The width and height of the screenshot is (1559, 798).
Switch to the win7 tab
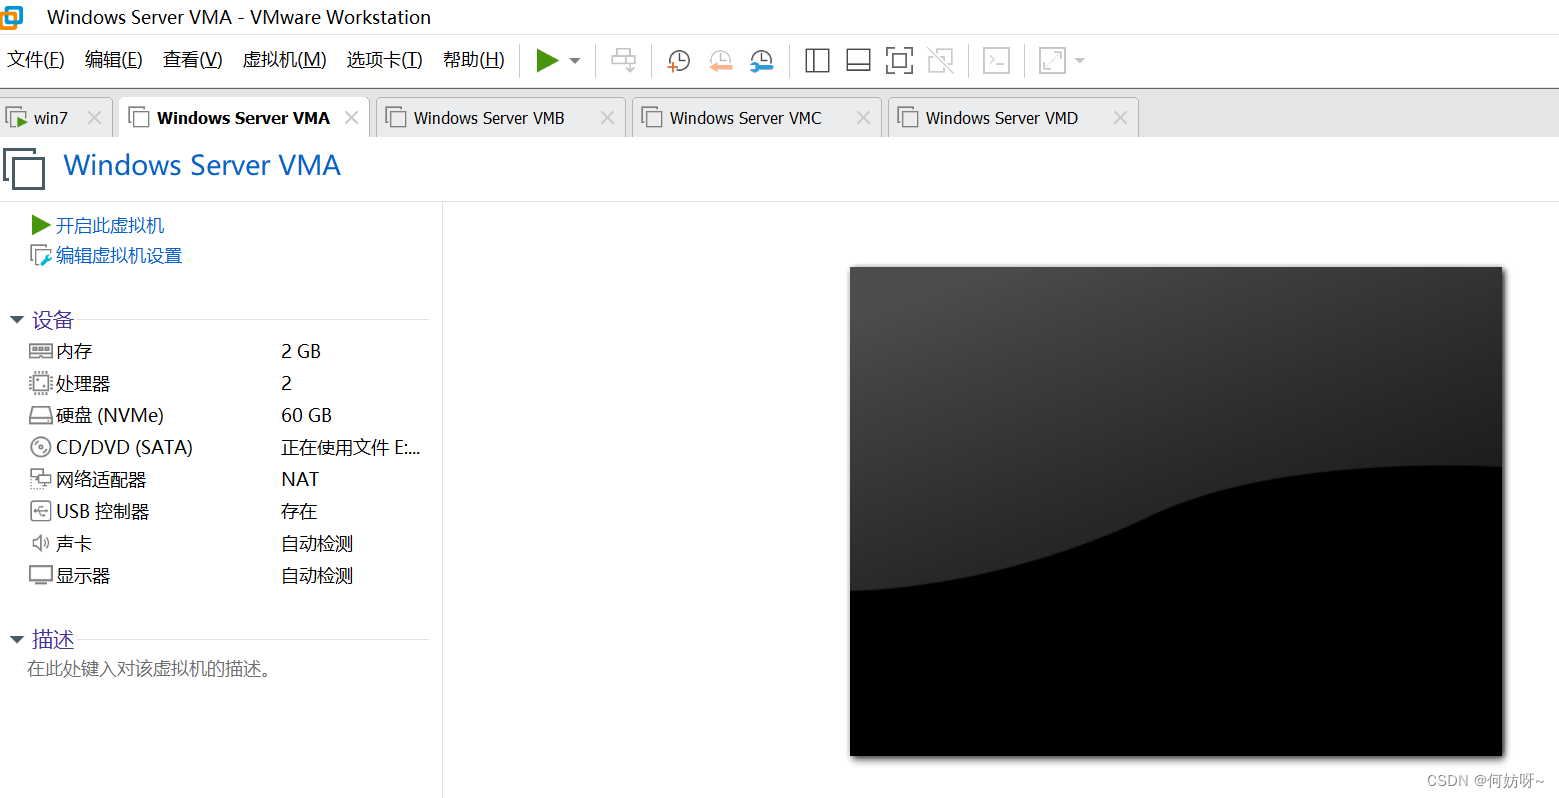[51, 118]
